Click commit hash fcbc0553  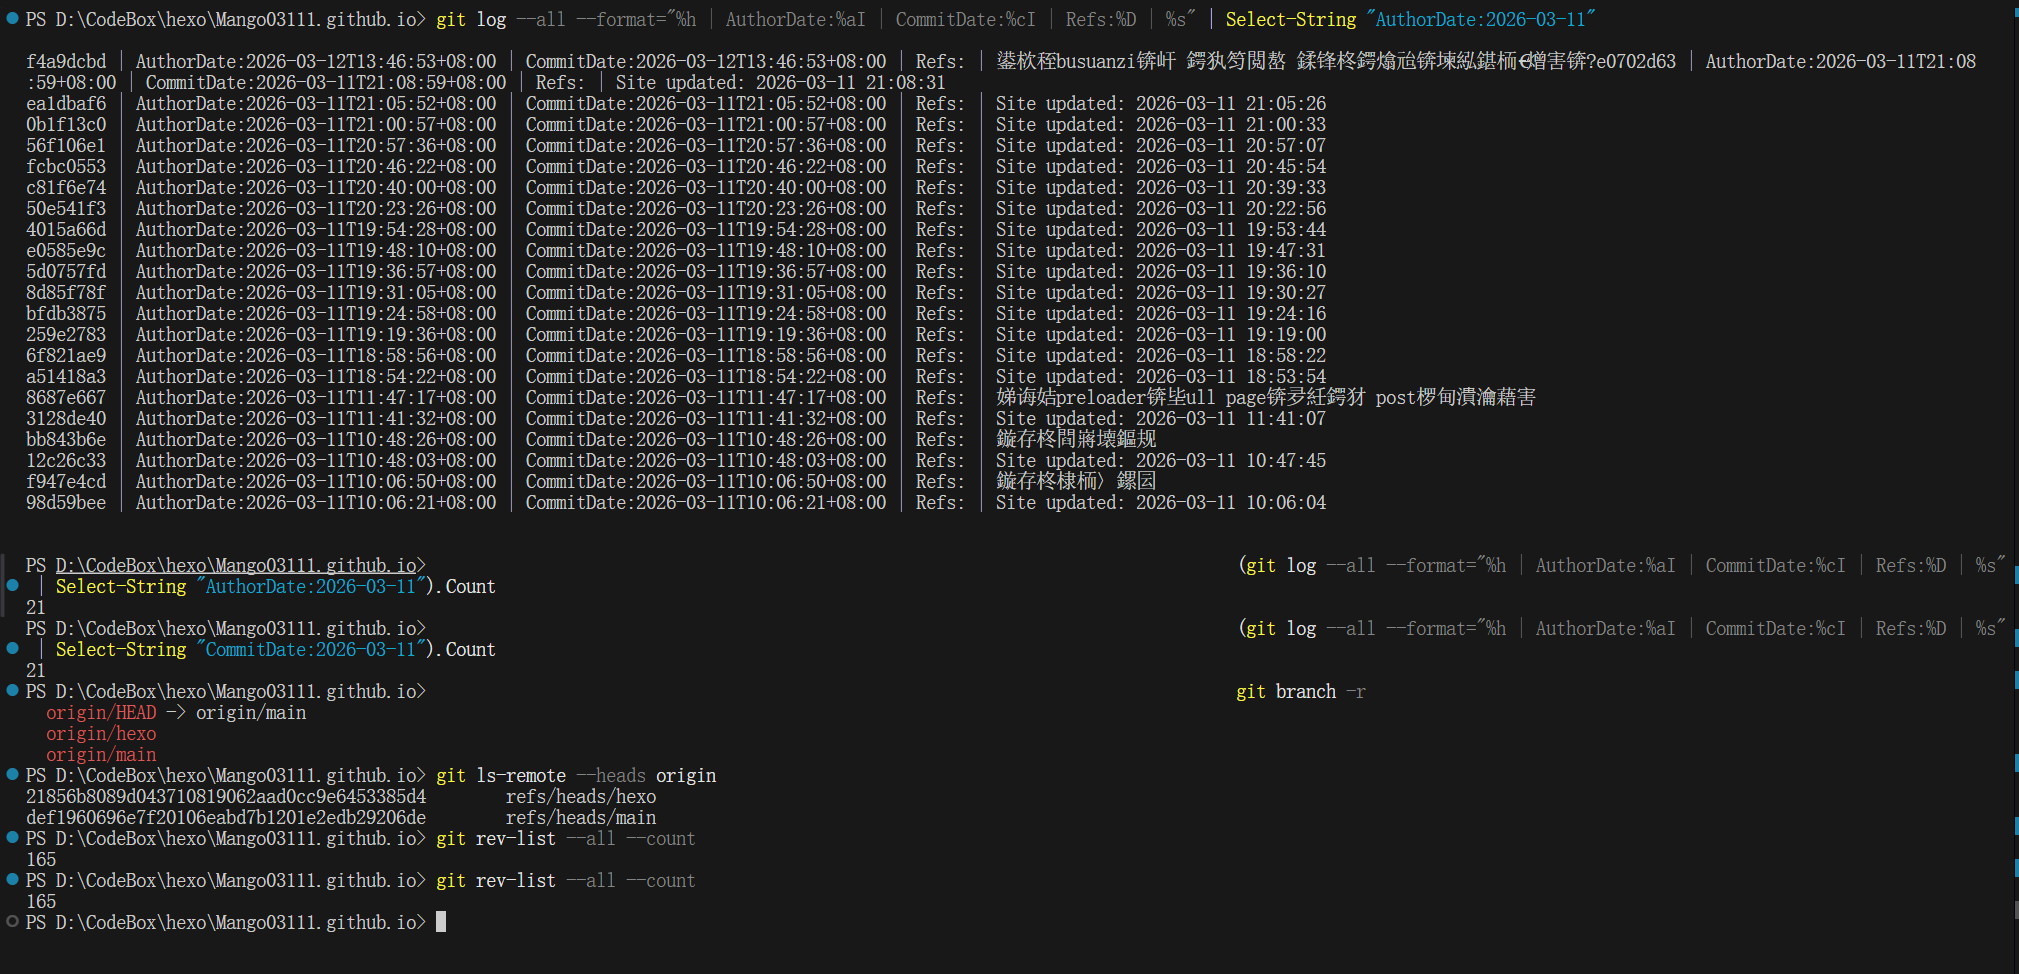66,166
